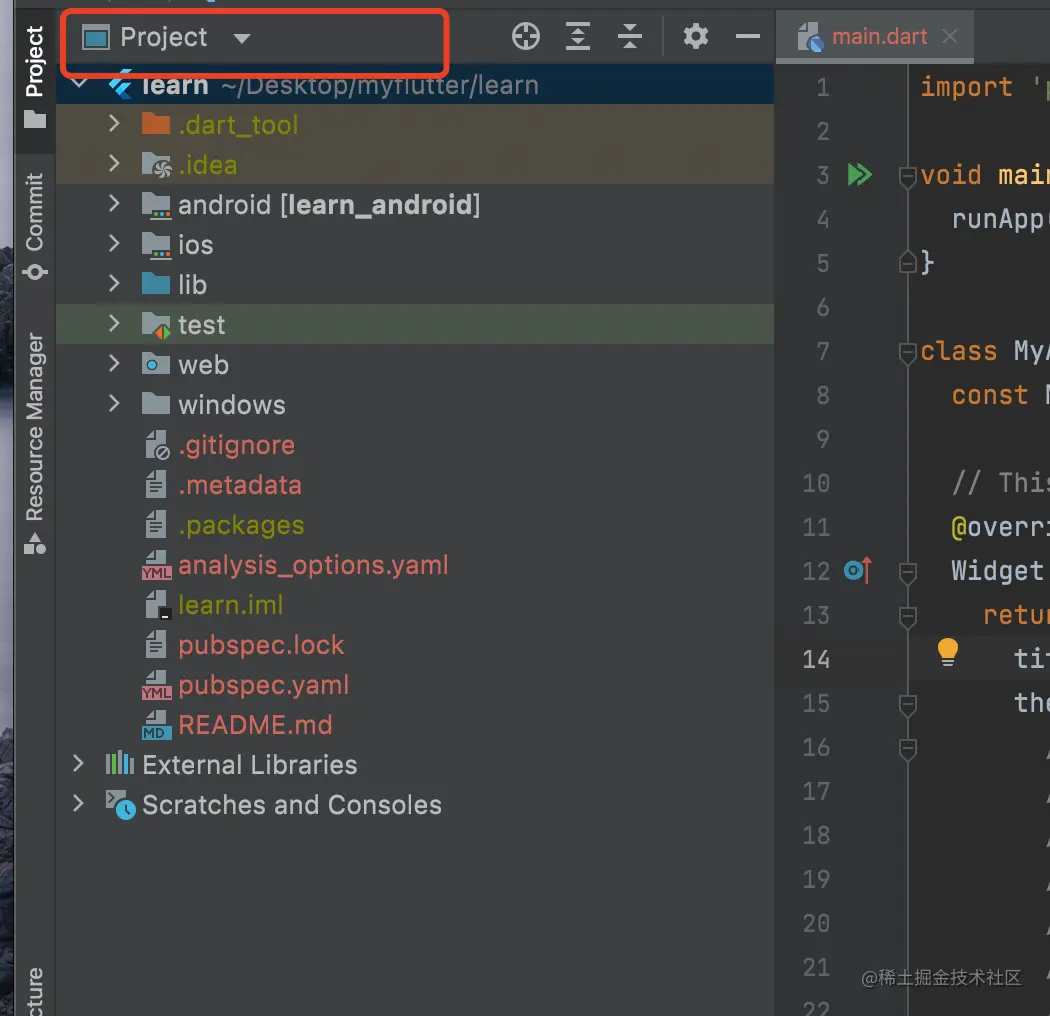The image size is (1050, 1016).
Task: Open the Commit side tool tab
Action: pyautogui.click(x=35, y=226)
